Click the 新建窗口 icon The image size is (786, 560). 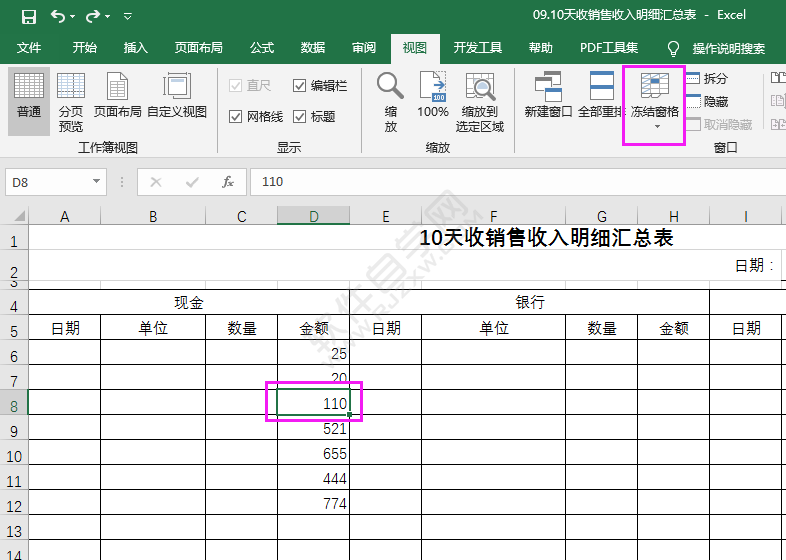(x=548, y=94)
